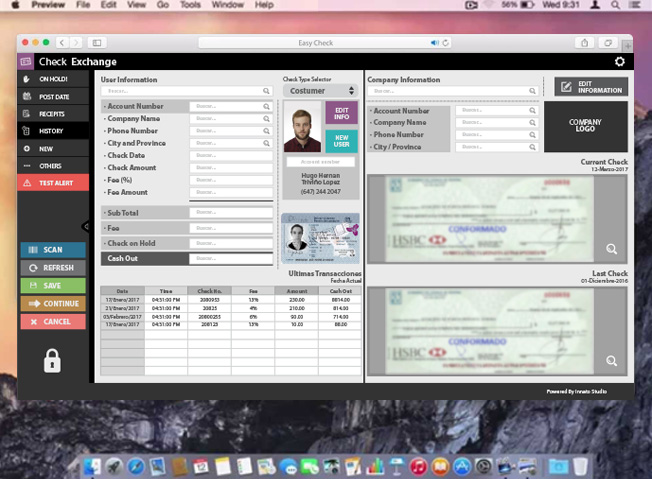Click the customer ID card thumbnail
The height and width of the screenshot is (479, 652).
(320, 237)
